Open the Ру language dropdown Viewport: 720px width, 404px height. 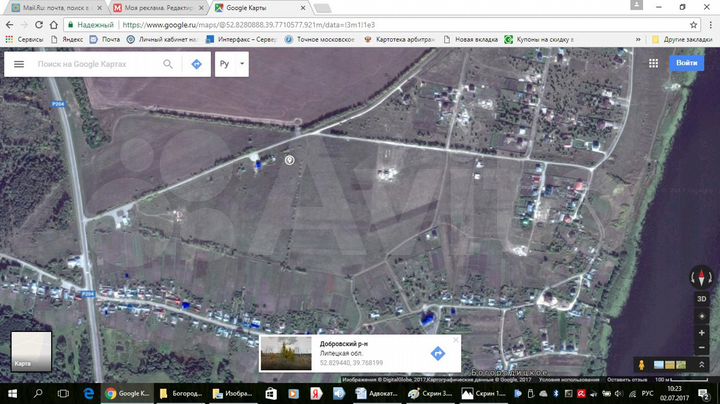(231, 64)
